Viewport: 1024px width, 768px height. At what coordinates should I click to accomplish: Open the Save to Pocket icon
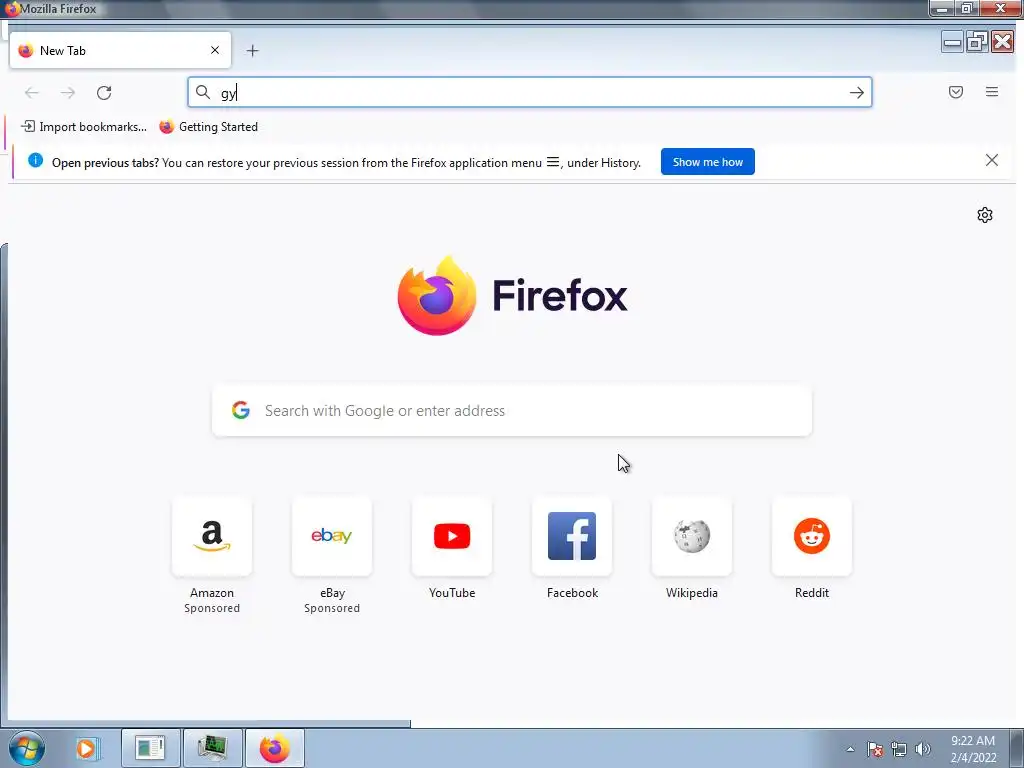point(955,92)
